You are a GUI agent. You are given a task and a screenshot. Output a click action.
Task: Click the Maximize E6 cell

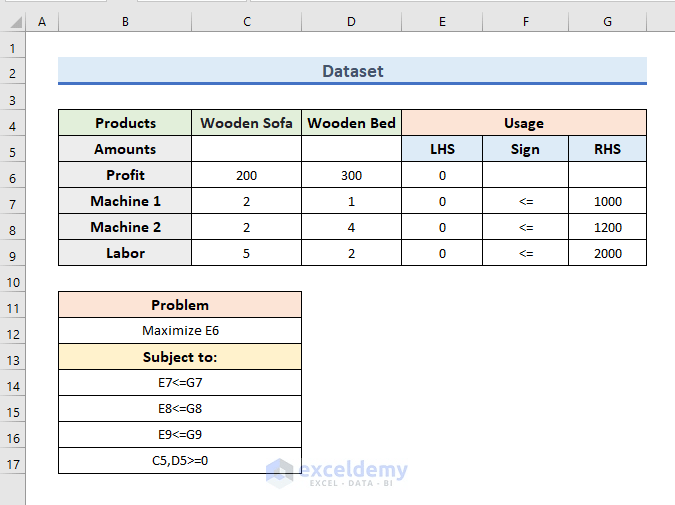tap(180, 331)
